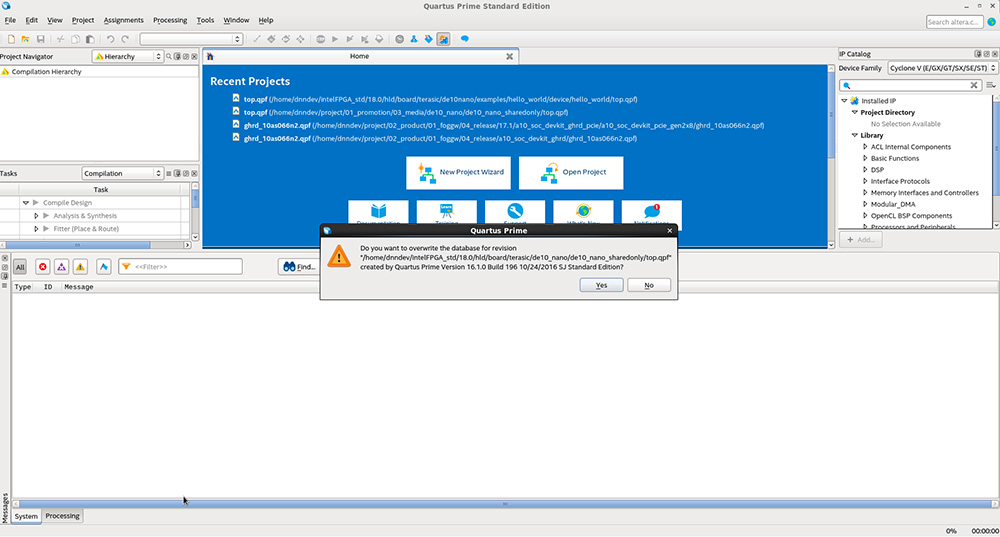1000x537 pixels.
Task: Click the Search altera.com field
Action: point(954,22)
